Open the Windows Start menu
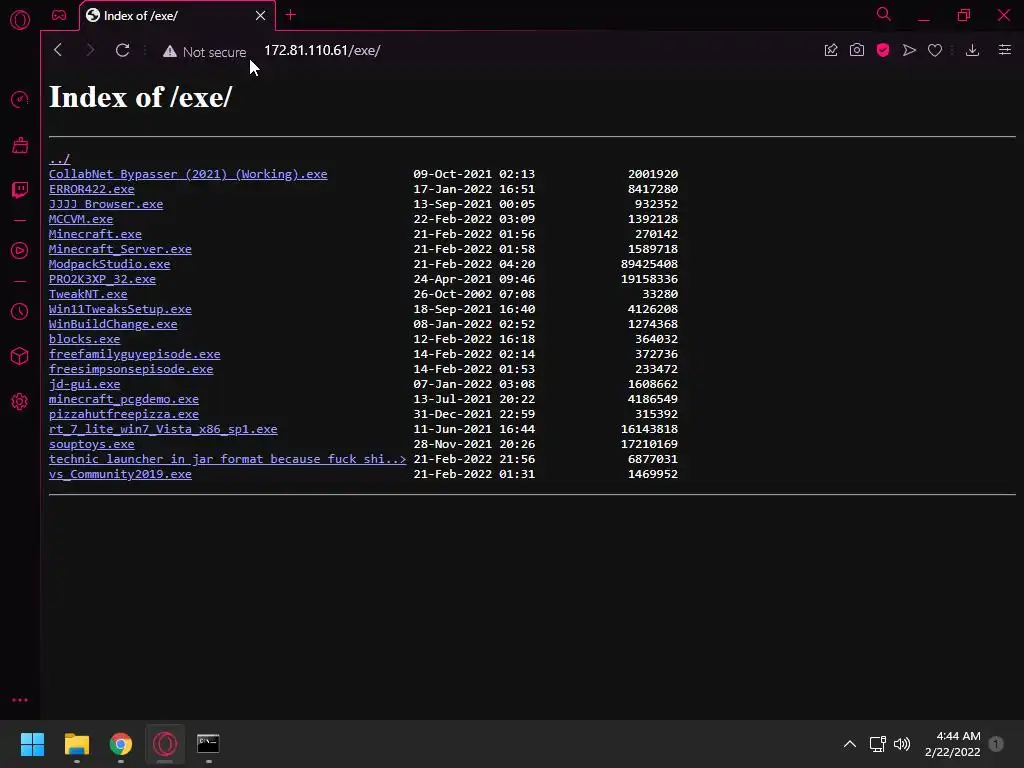The height and width of the screenshot is (768, 1024). (32, 744)
